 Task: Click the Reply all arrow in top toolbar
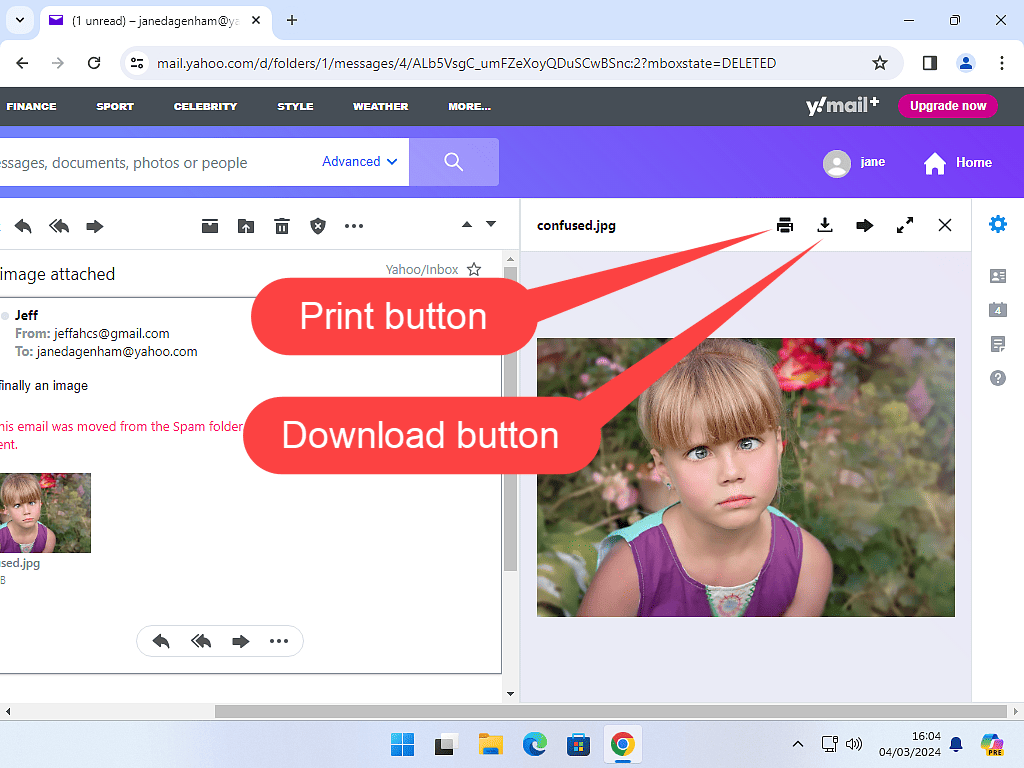coord(59,226)
